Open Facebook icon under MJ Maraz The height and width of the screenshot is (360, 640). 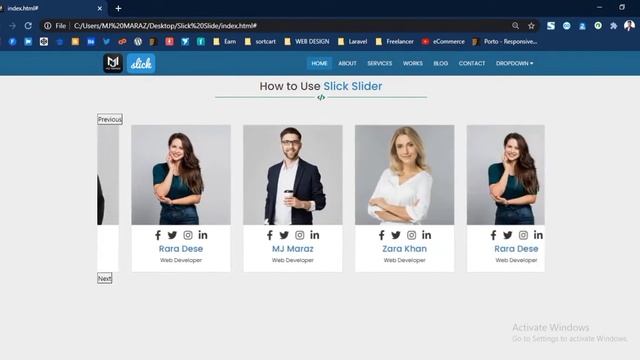click(x=270, y=235)
